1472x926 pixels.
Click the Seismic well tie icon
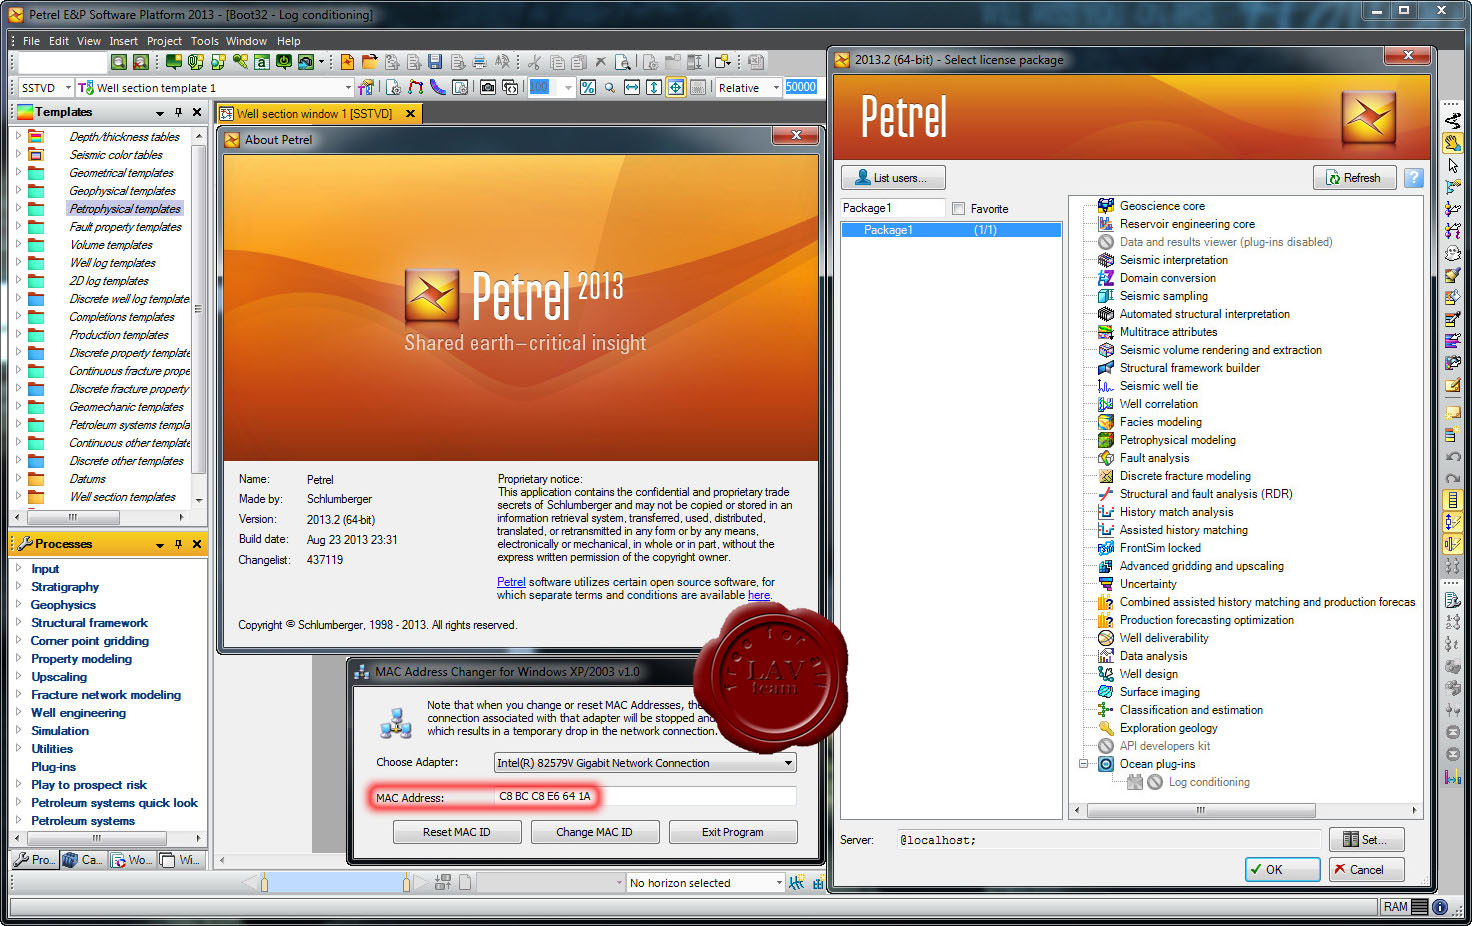click(1106, 386)
